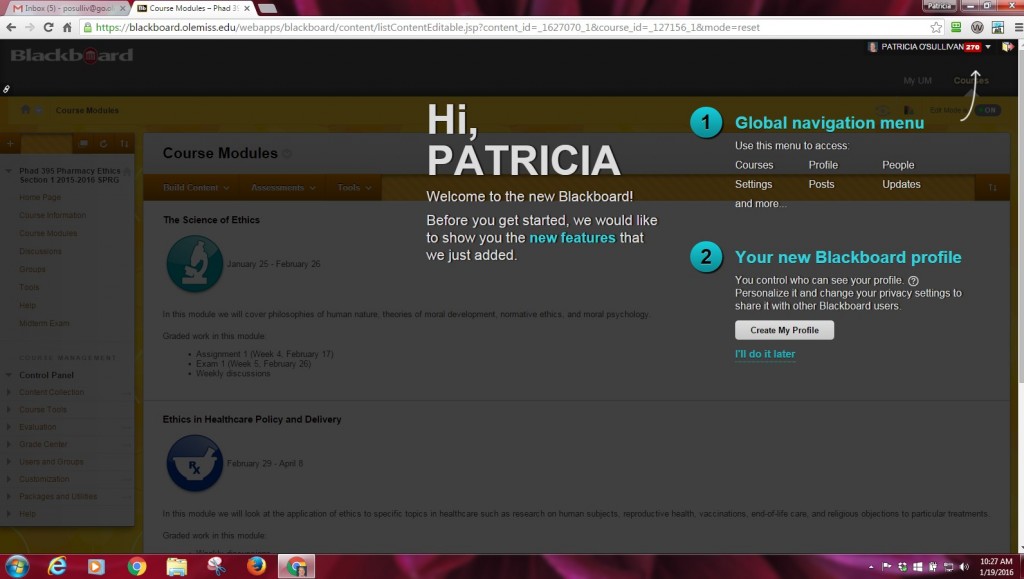1024x579 pixels.
Task: Bookmark the page with the star icon
Action: click(x=936, y=27)
